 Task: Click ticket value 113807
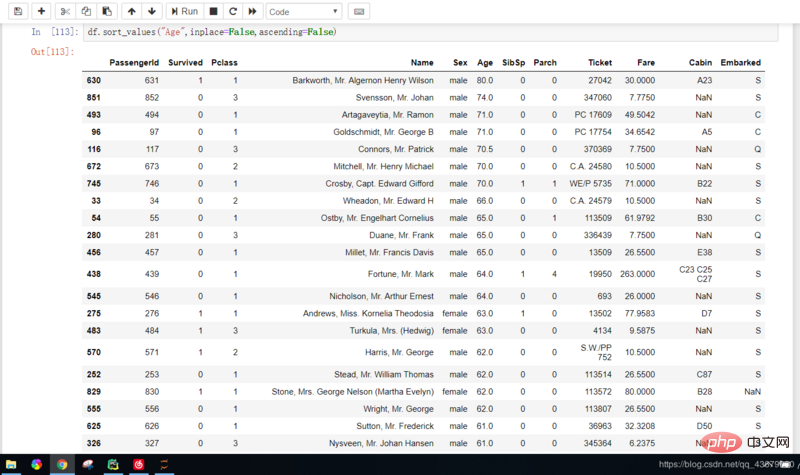point(598,409)
